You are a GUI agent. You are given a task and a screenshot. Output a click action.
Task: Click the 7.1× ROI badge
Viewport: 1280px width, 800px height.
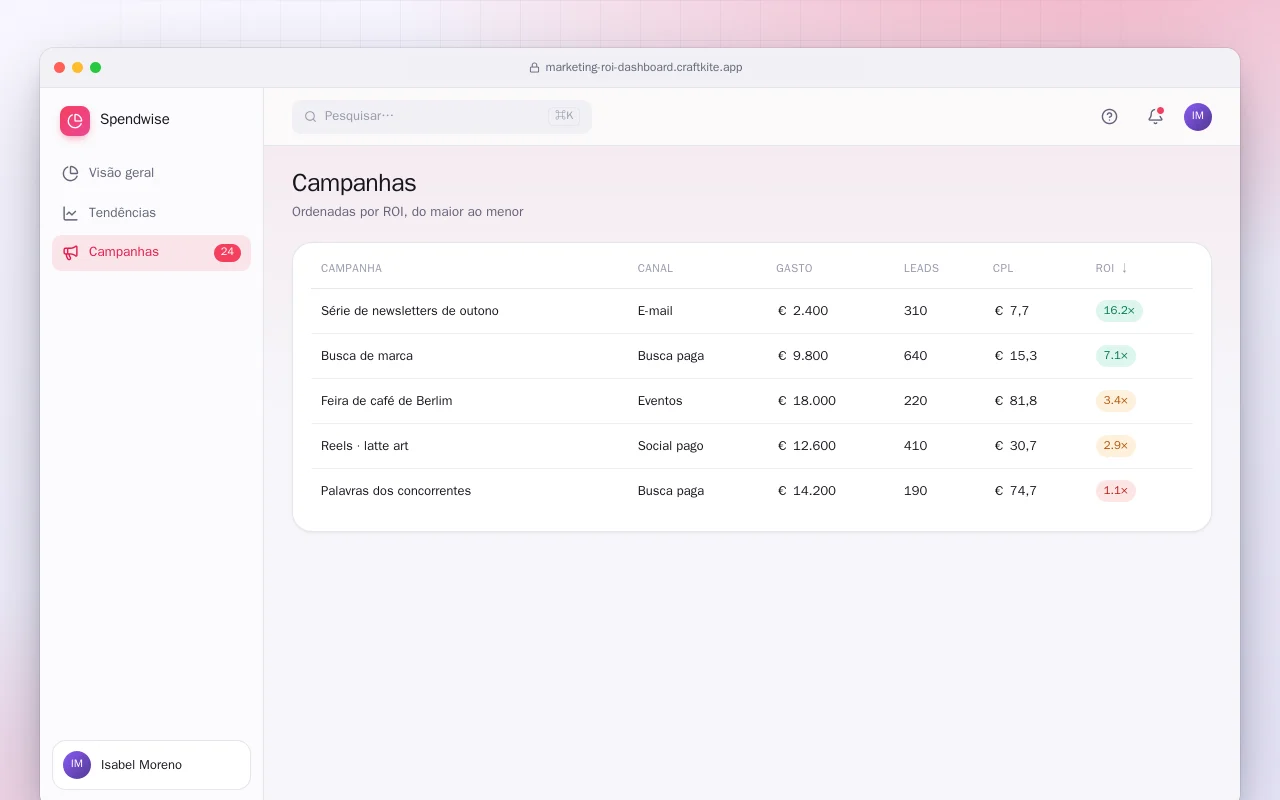point(1116,356)
